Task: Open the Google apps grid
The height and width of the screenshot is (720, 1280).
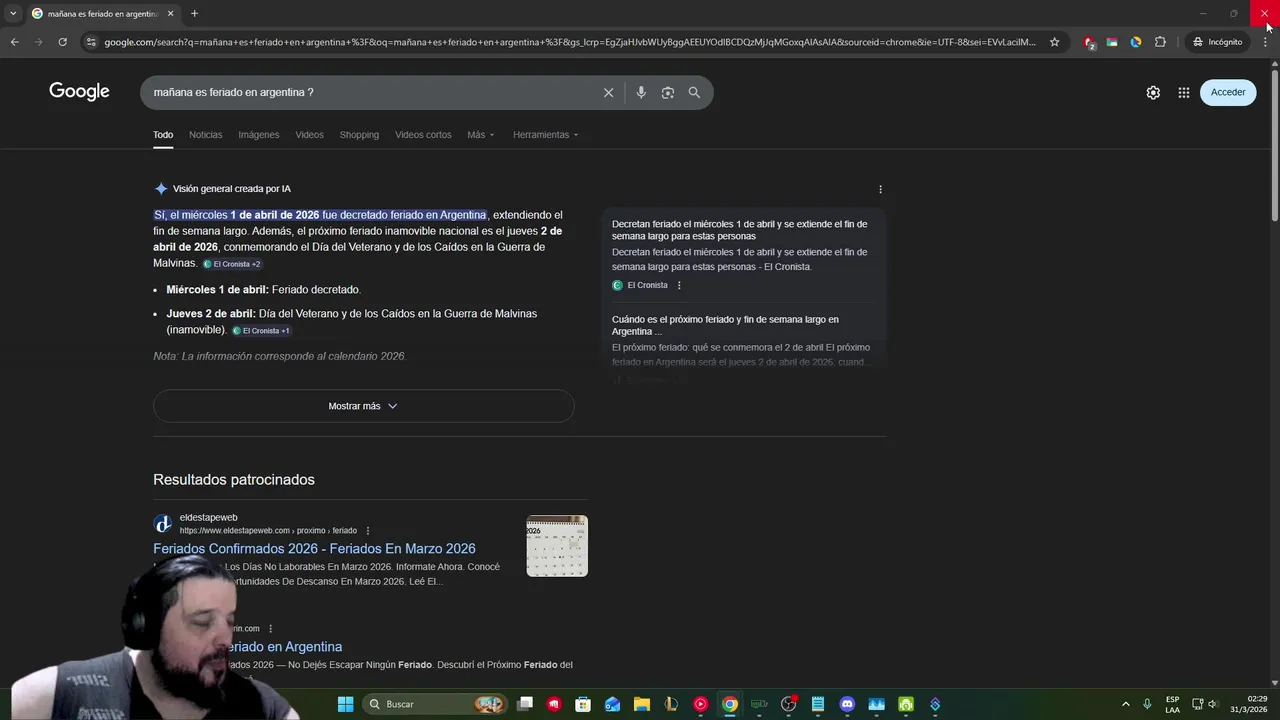Action: (1184, 92)
